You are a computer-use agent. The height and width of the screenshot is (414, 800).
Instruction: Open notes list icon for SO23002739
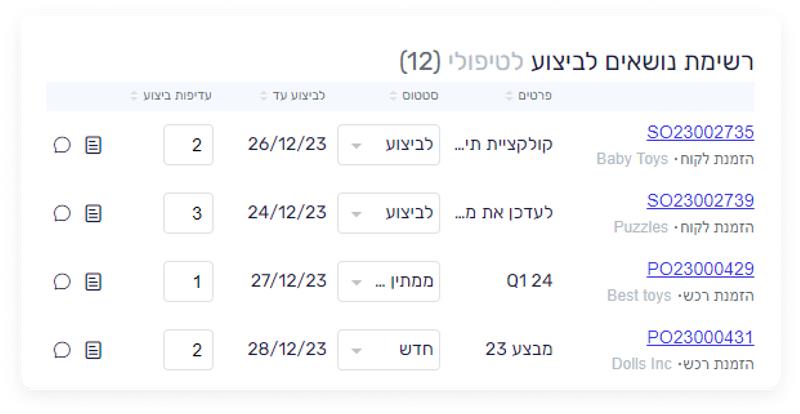point(93,213)
